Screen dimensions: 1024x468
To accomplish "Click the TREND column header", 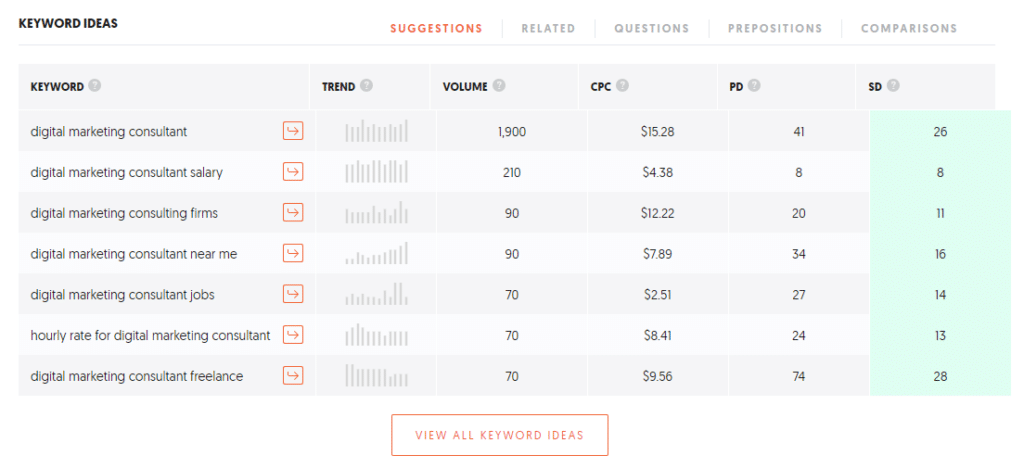I will coord(338,86).
